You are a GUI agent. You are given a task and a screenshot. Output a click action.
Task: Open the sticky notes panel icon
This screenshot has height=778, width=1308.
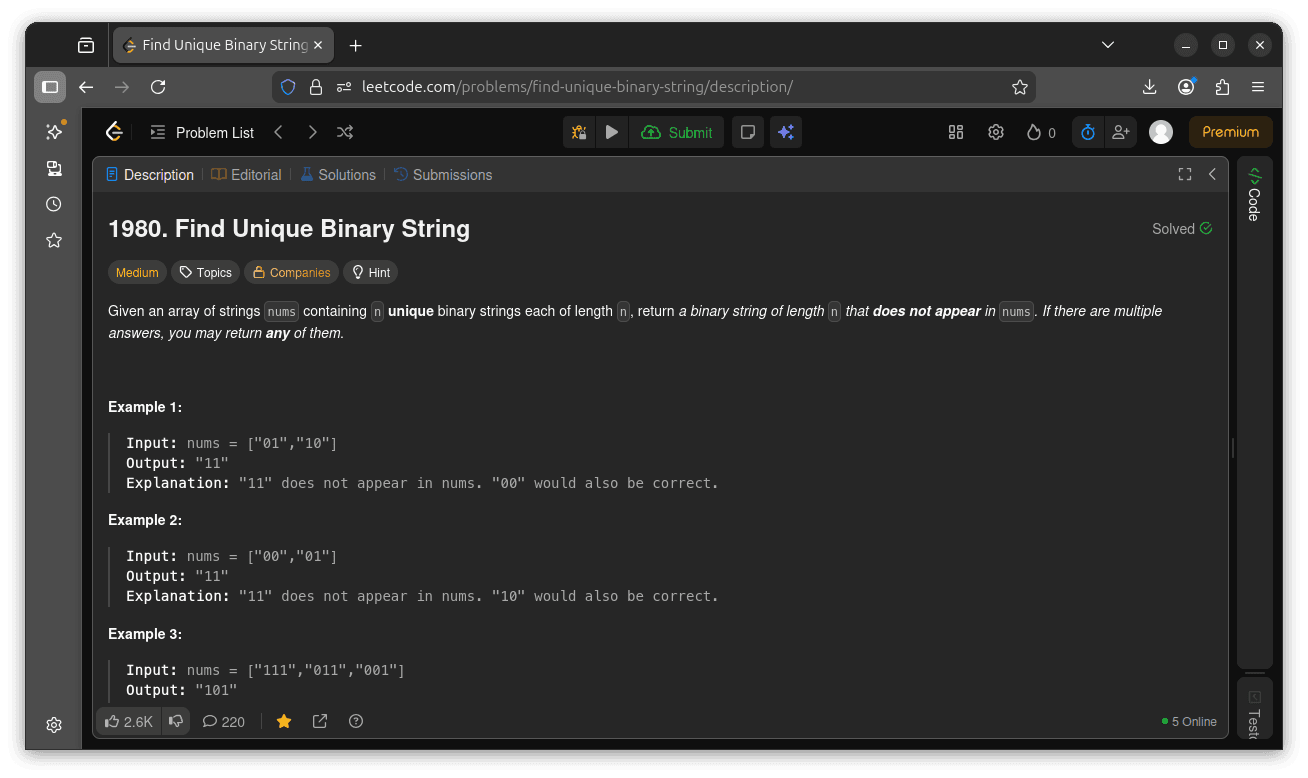point(747,132)
